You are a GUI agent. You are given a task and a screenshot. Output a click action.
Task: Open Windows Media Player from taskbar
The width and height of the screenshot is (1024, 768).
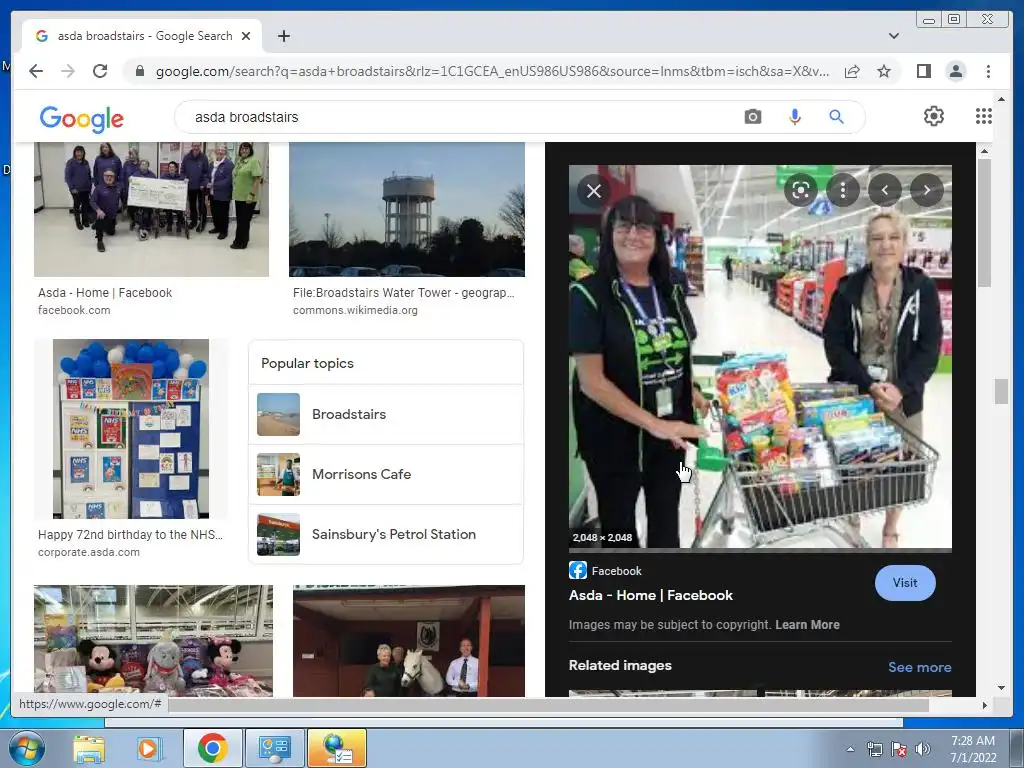149,748
